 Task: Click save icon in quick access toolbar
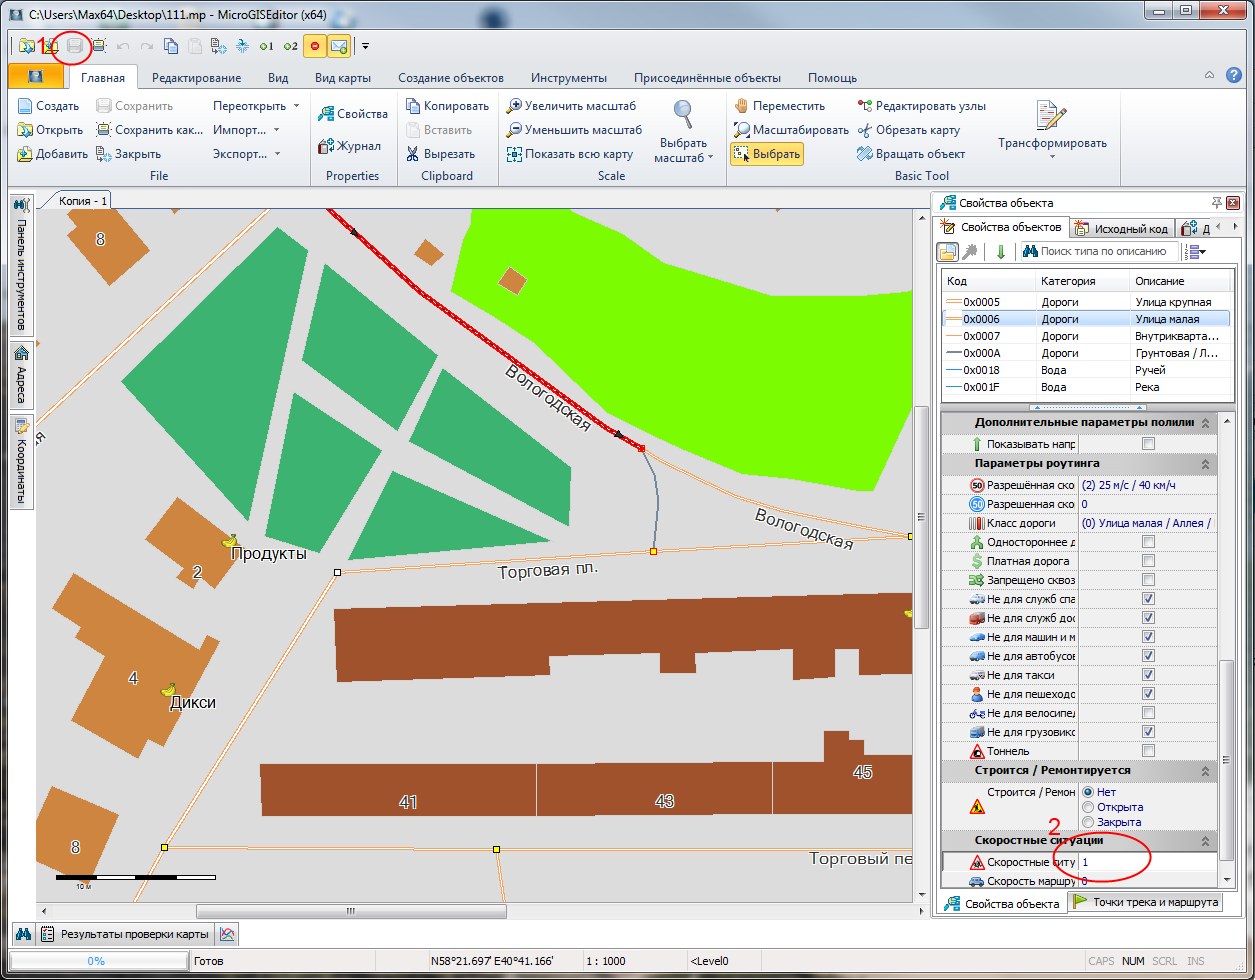75,46
